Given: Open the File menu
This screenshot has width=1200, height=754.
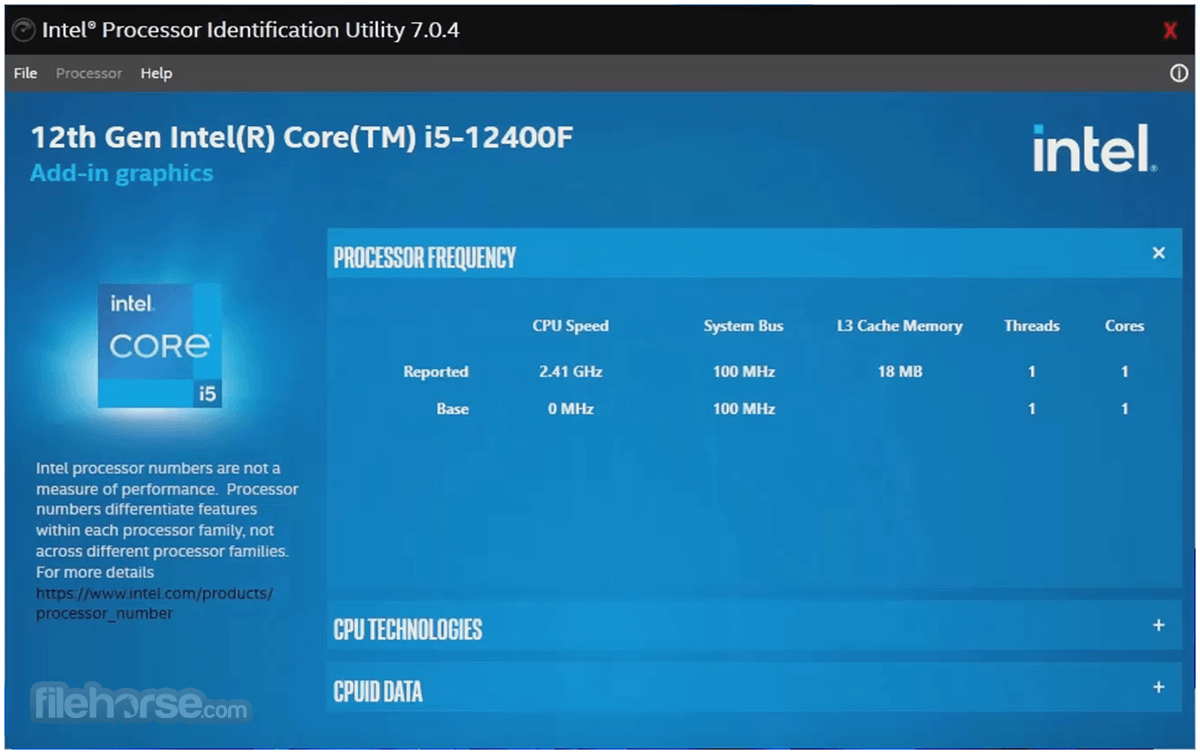Looking at the screenshot, I should (25, 73).
